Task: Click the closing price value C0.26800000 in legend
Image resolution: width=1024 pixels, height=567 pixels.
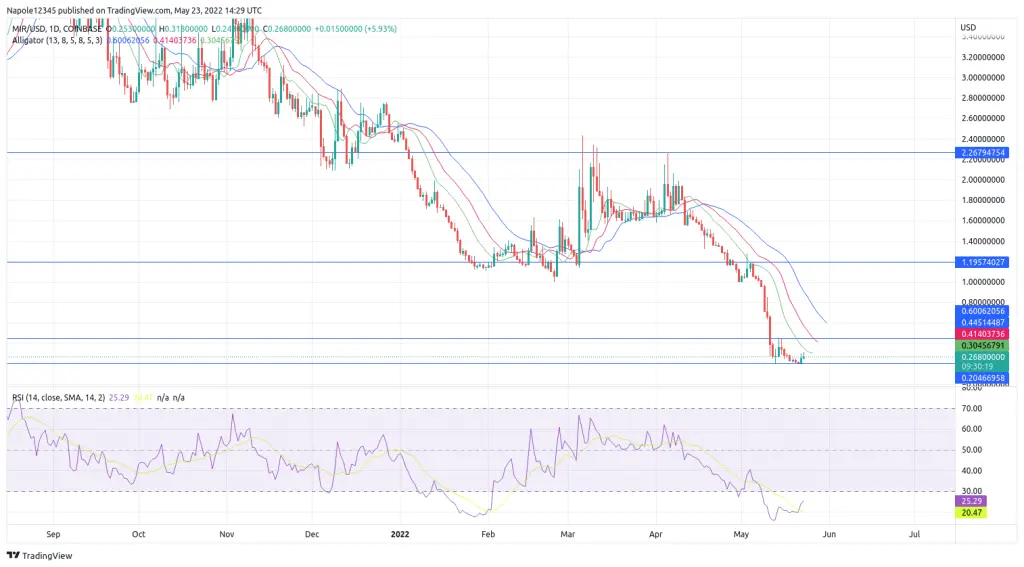Action: pyautogui.click(x=286, y=29)
